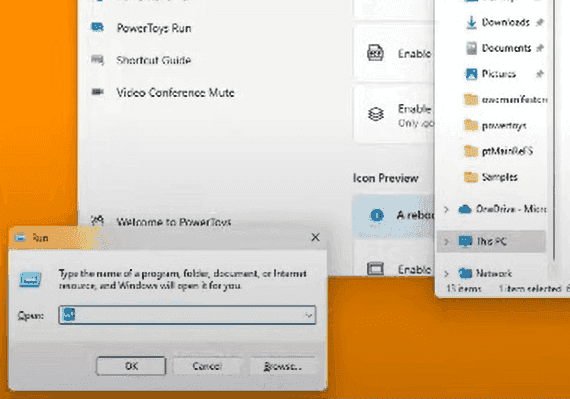Click the Downloads folder icon
This screenshot has width=570, height=399.
pos(471,23)
